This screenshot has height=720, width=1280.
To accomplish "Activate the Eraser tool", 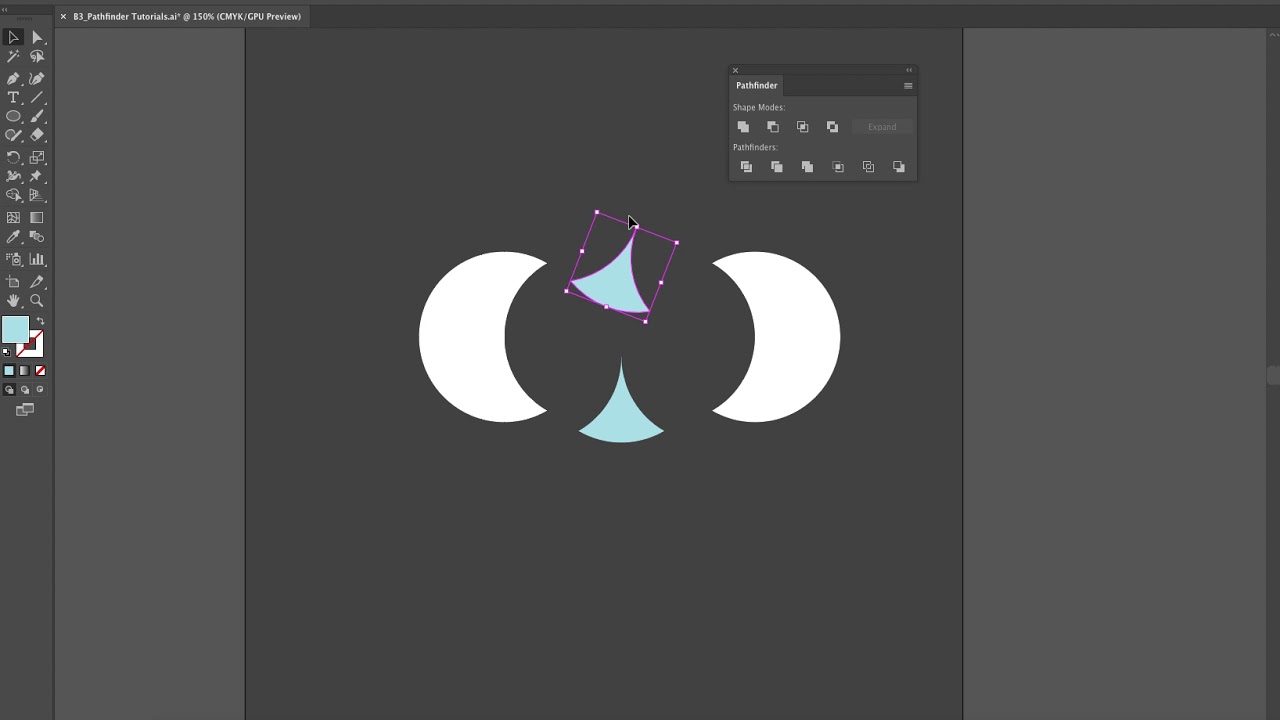I will pos(37,135).
